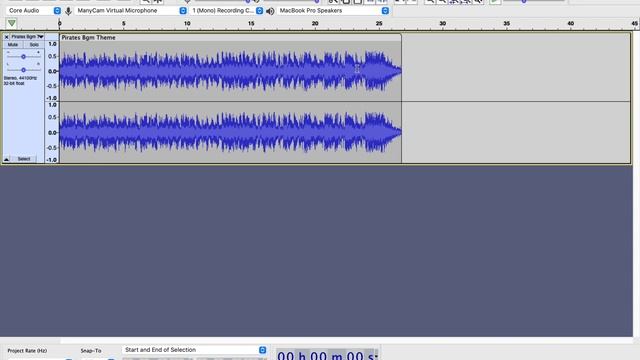Click inside the lower channel waveform
This screenshot has width=640, height=360.
(231, 132)
